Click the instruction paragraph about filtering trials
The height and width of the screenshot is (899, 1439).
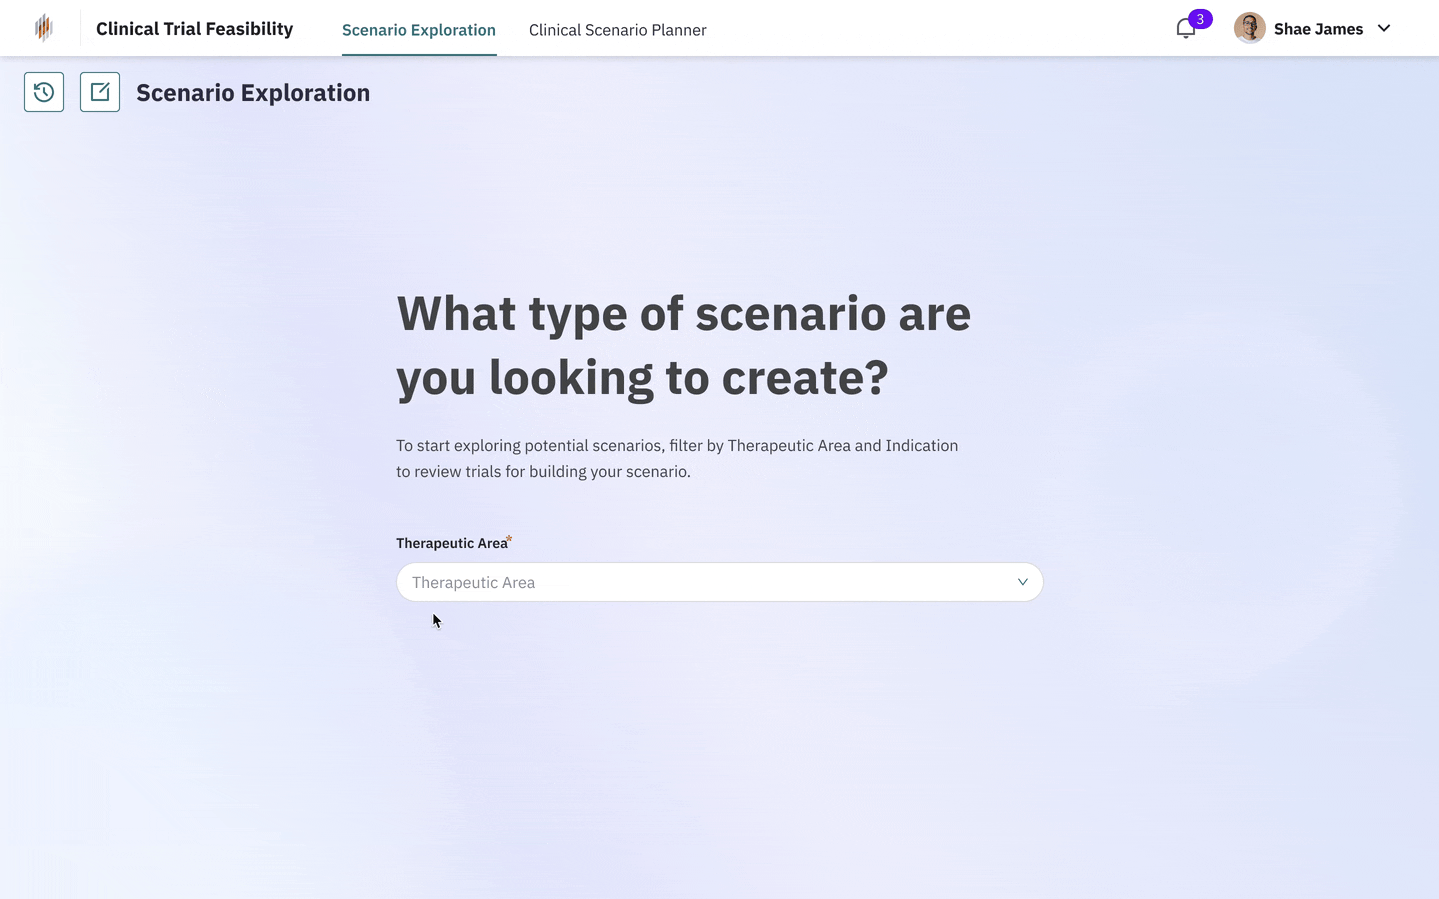[677, 446]
